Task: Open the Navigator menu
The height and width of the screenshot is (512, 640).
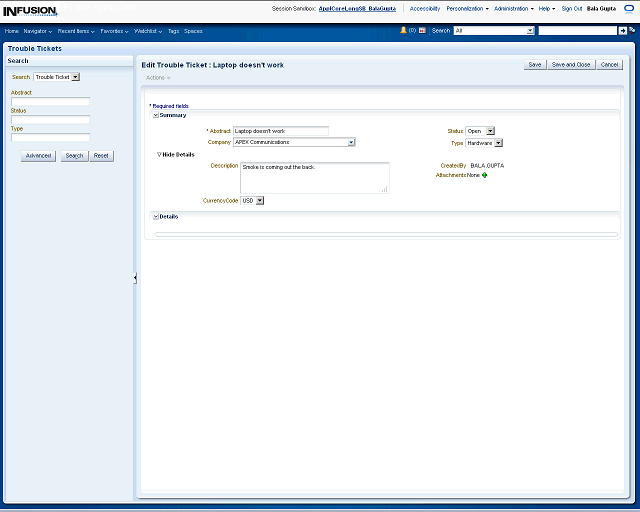Action: point(38,31)
